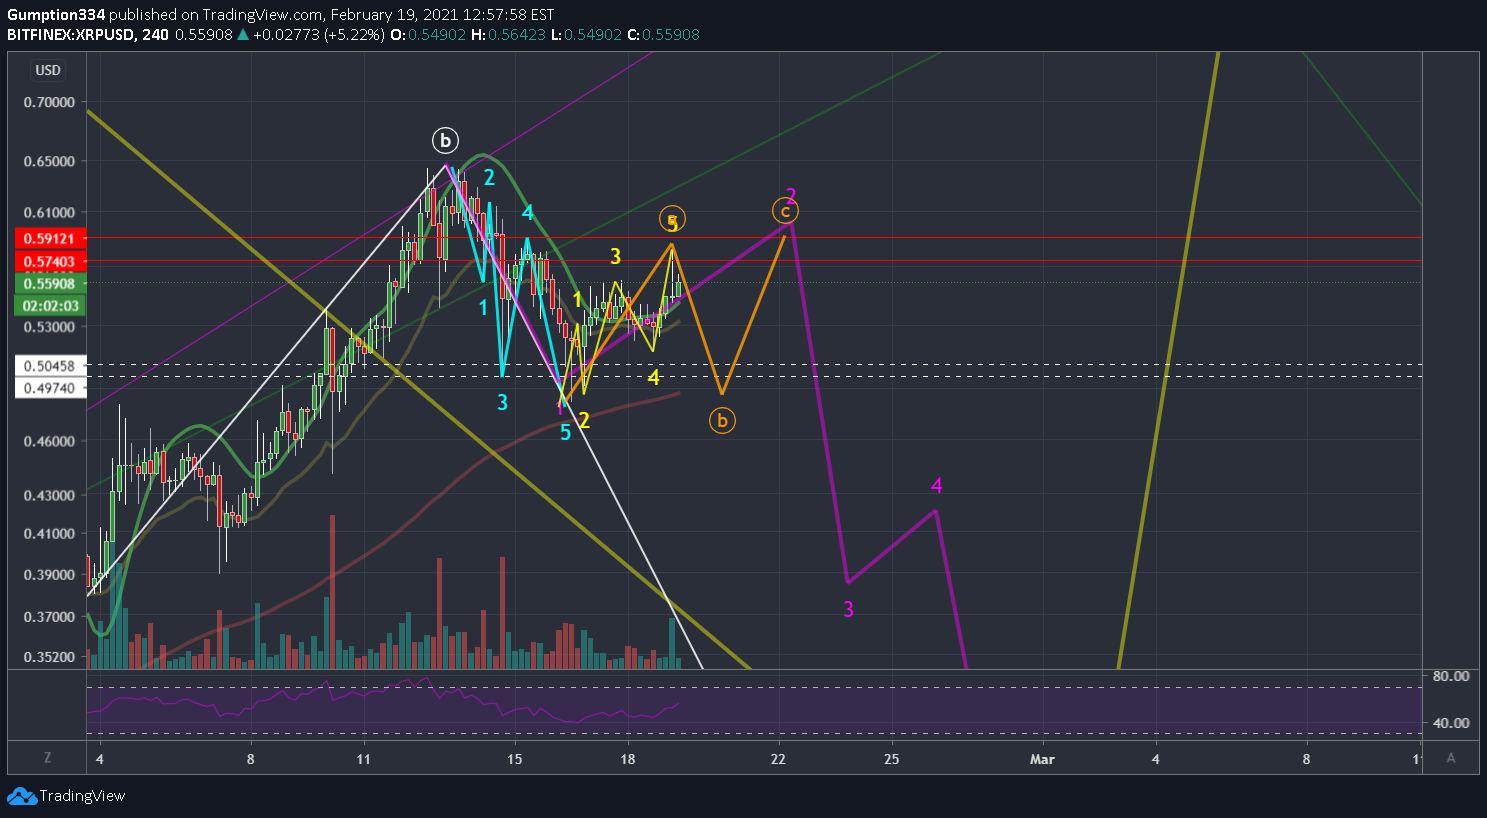Viewport: 1487px width, 818px height.
Task: Click the cyan wave label 1
Action: (483, 307)
